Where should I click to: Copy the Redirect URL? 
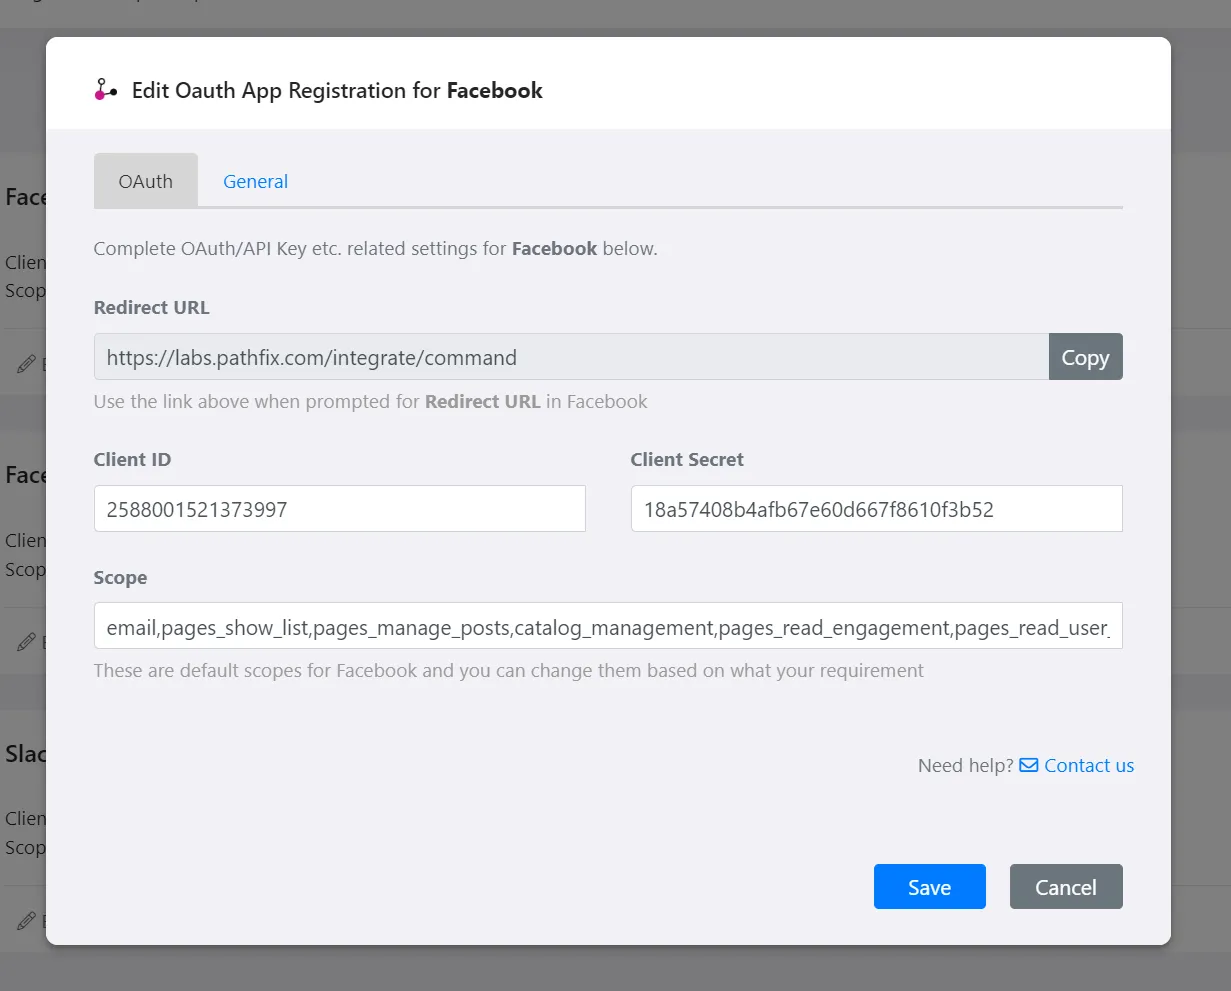[x=1085, y=357]
